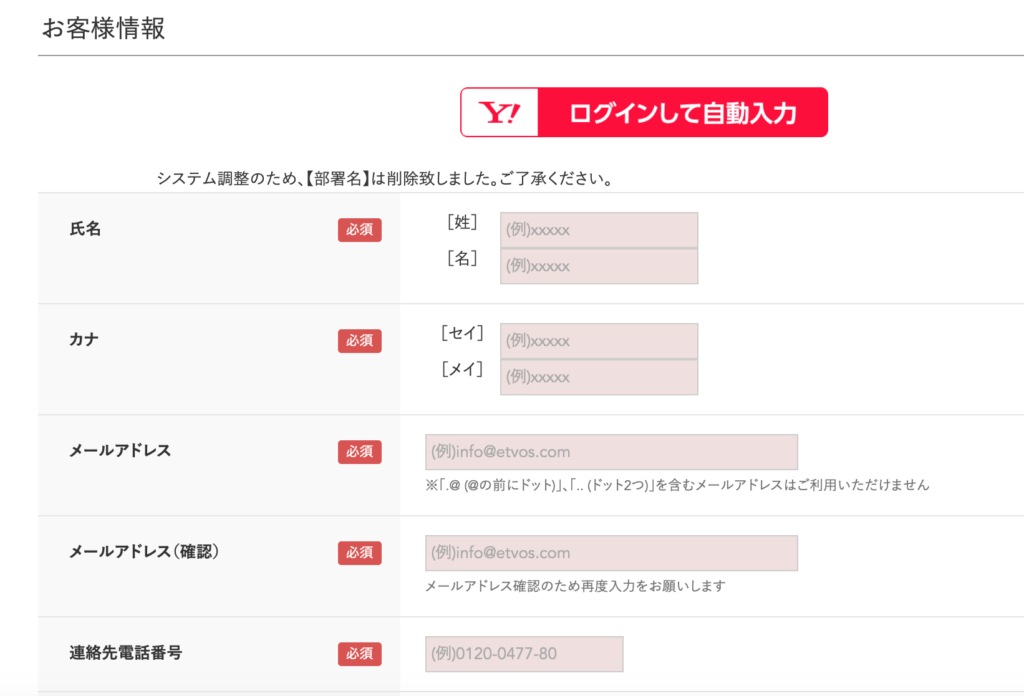Focus the 名 first name field

[599, 266]
